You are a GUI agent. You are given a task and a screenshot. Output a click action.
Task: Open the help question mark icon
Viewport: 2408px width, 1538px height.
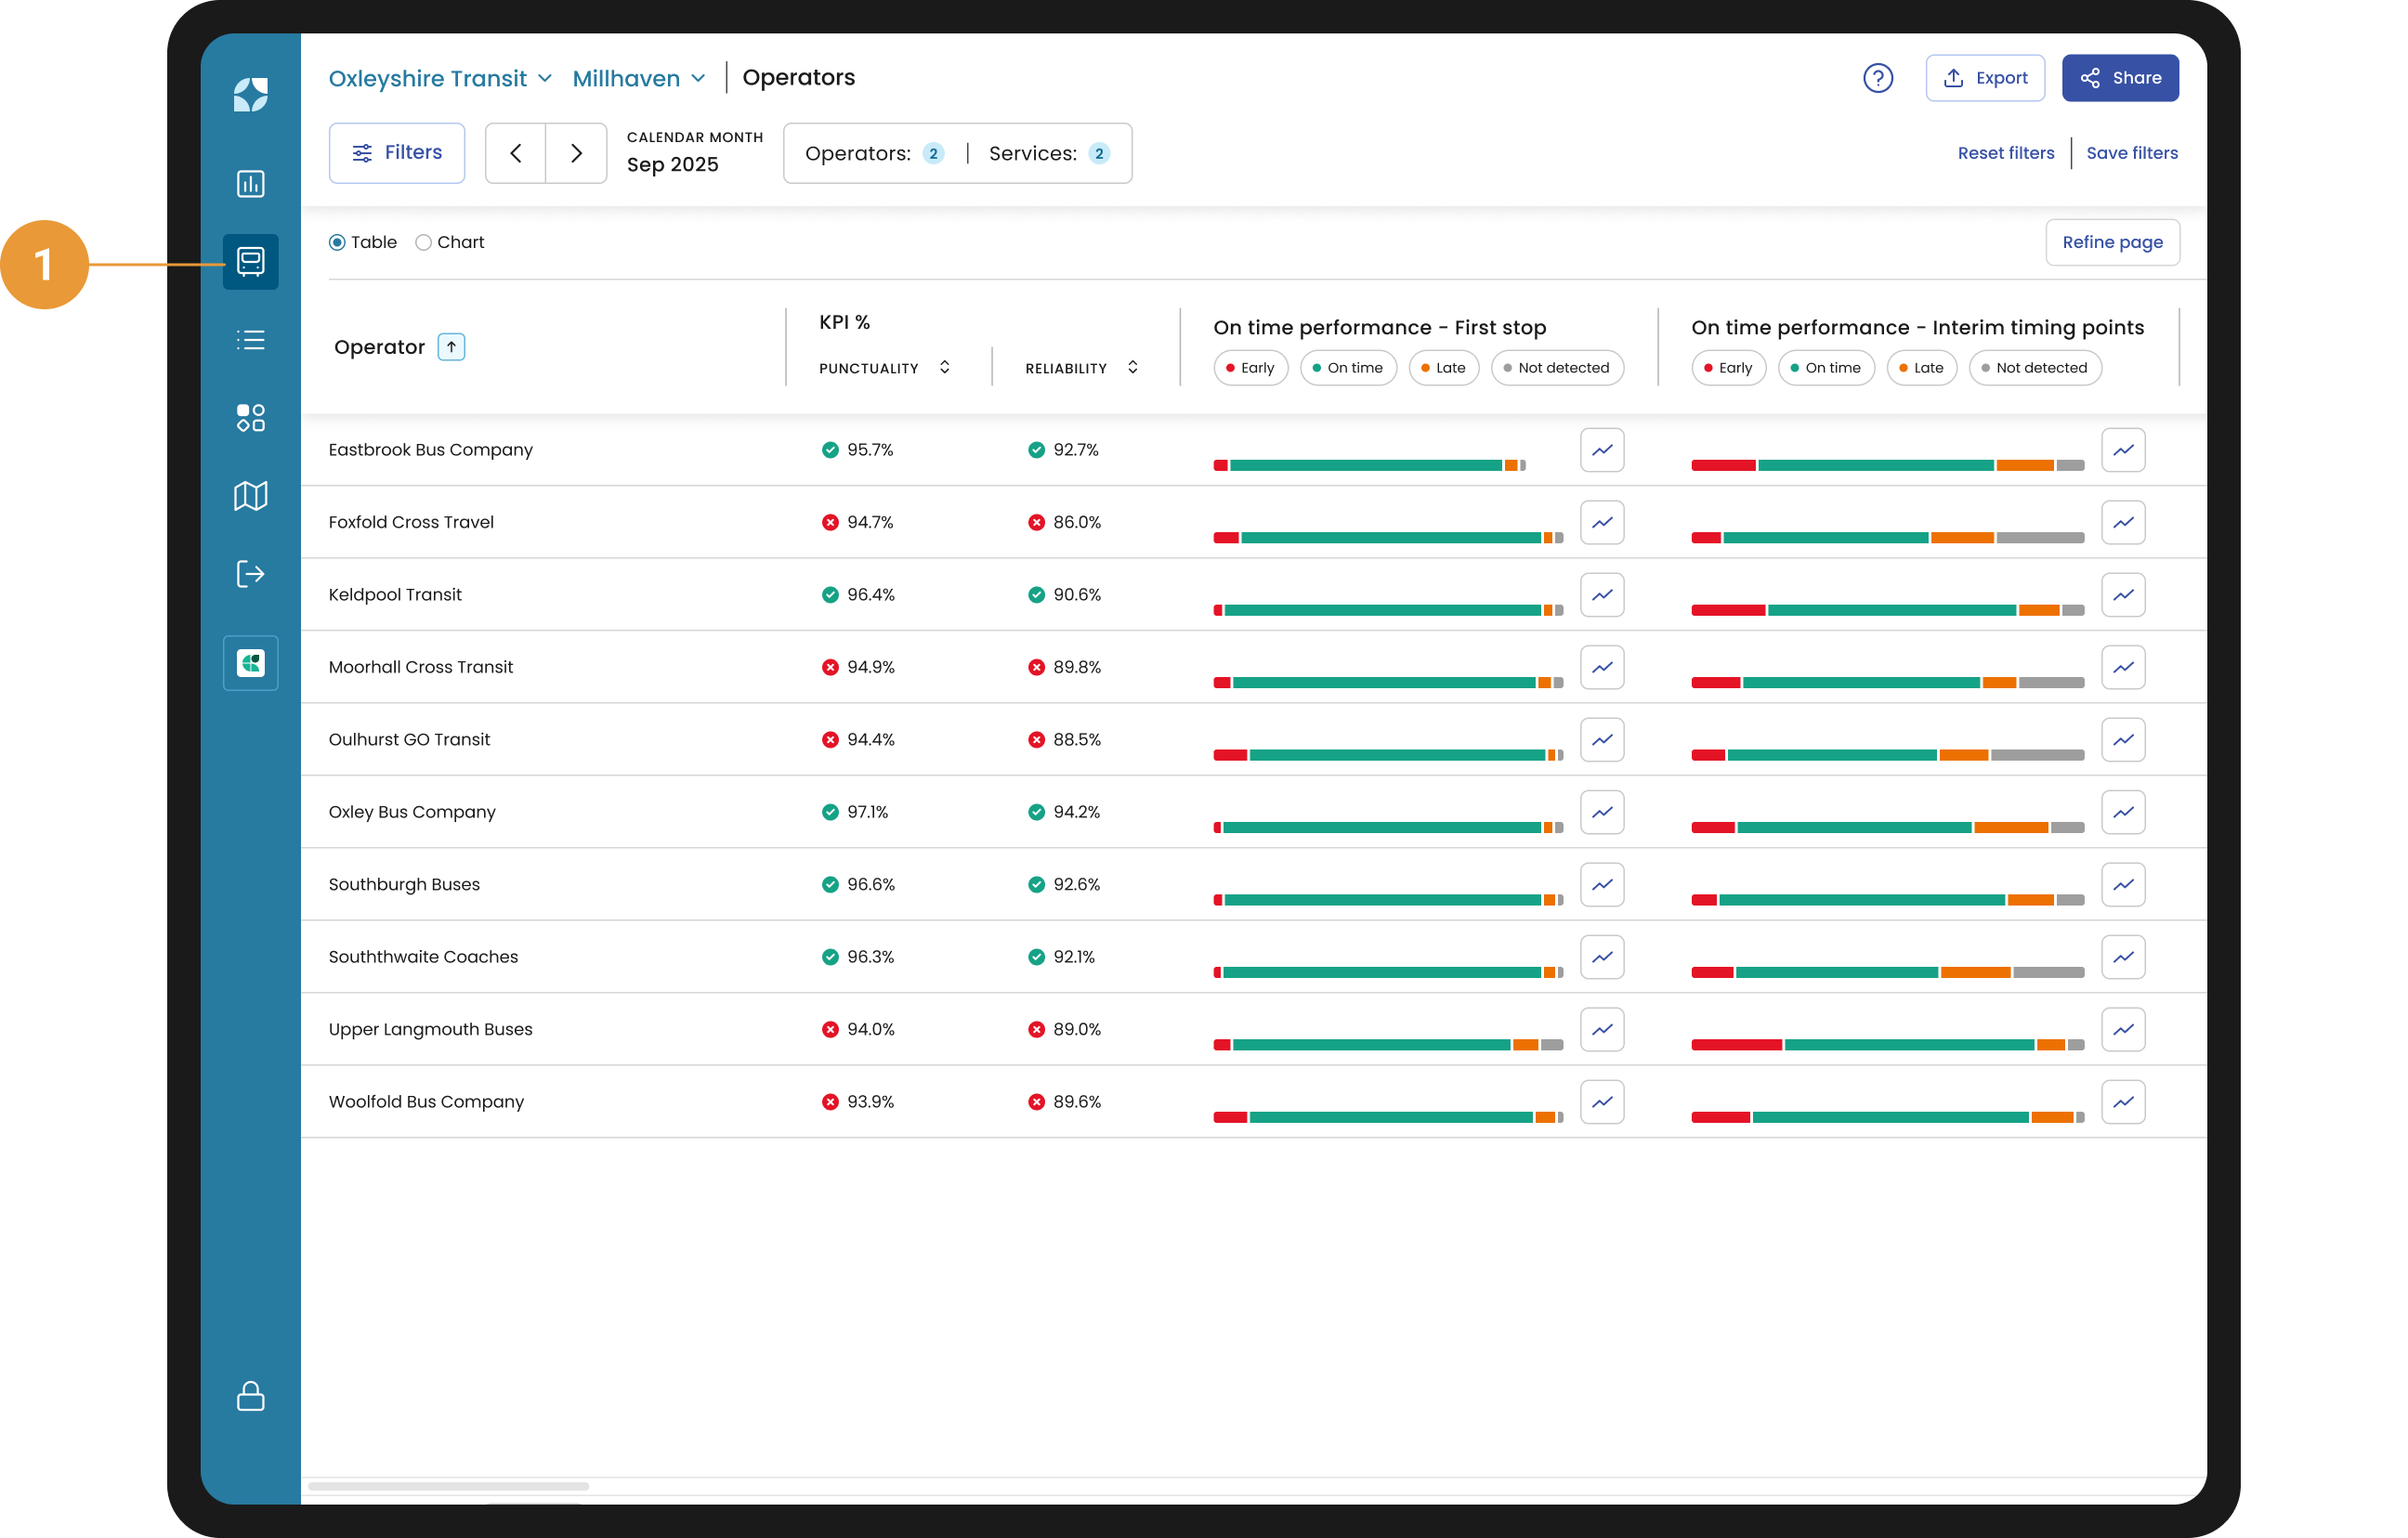coord(1877,78)
